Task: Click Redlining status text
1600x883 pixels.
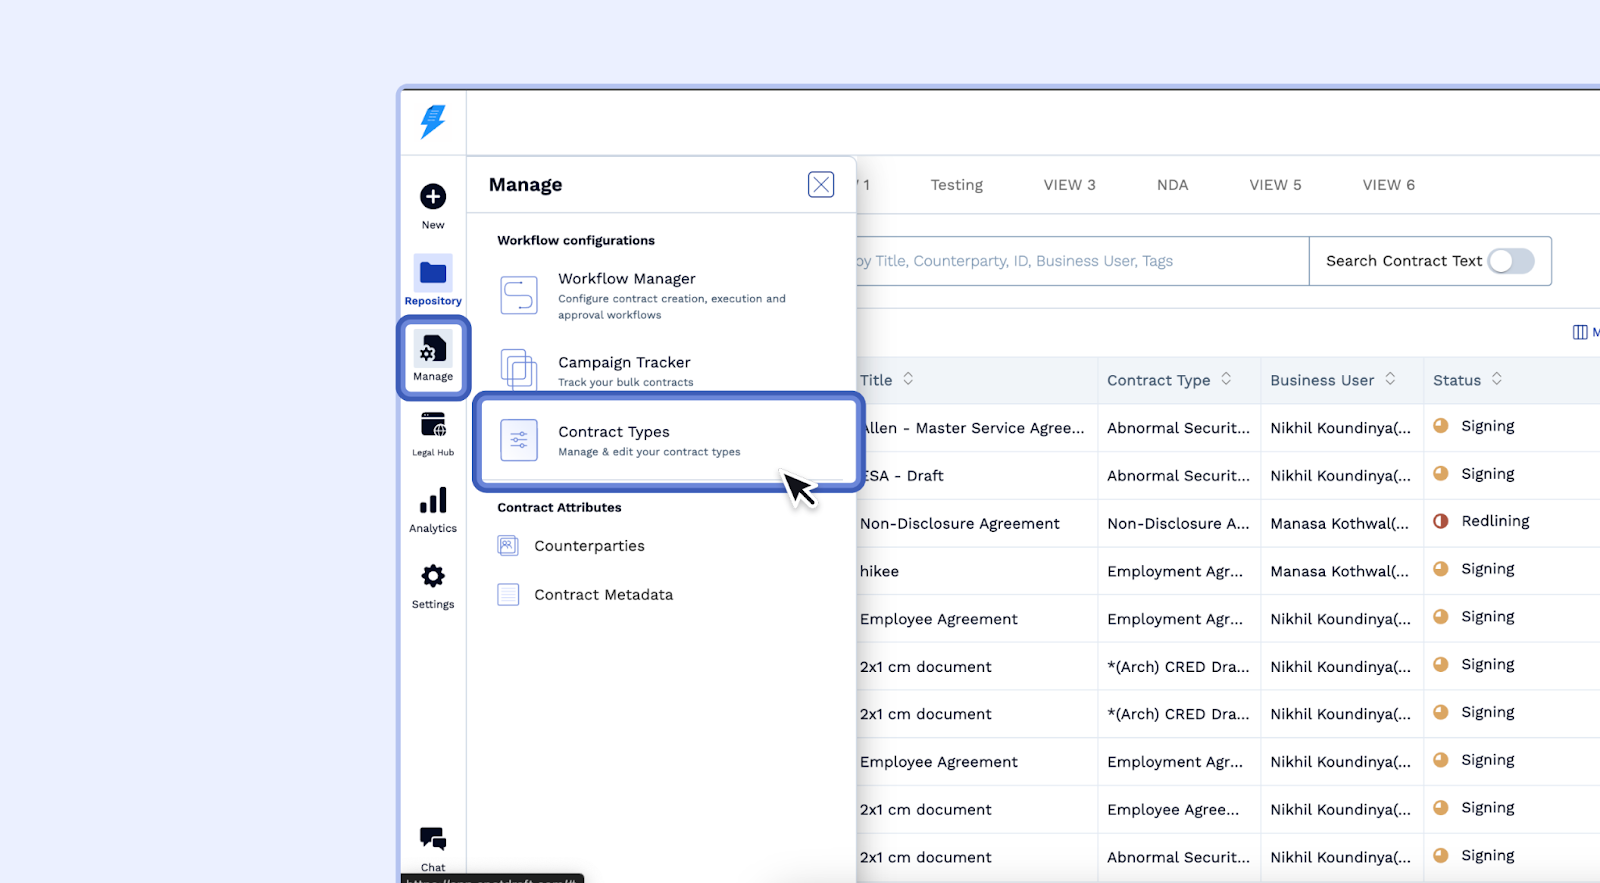Action: (1495, 521)
